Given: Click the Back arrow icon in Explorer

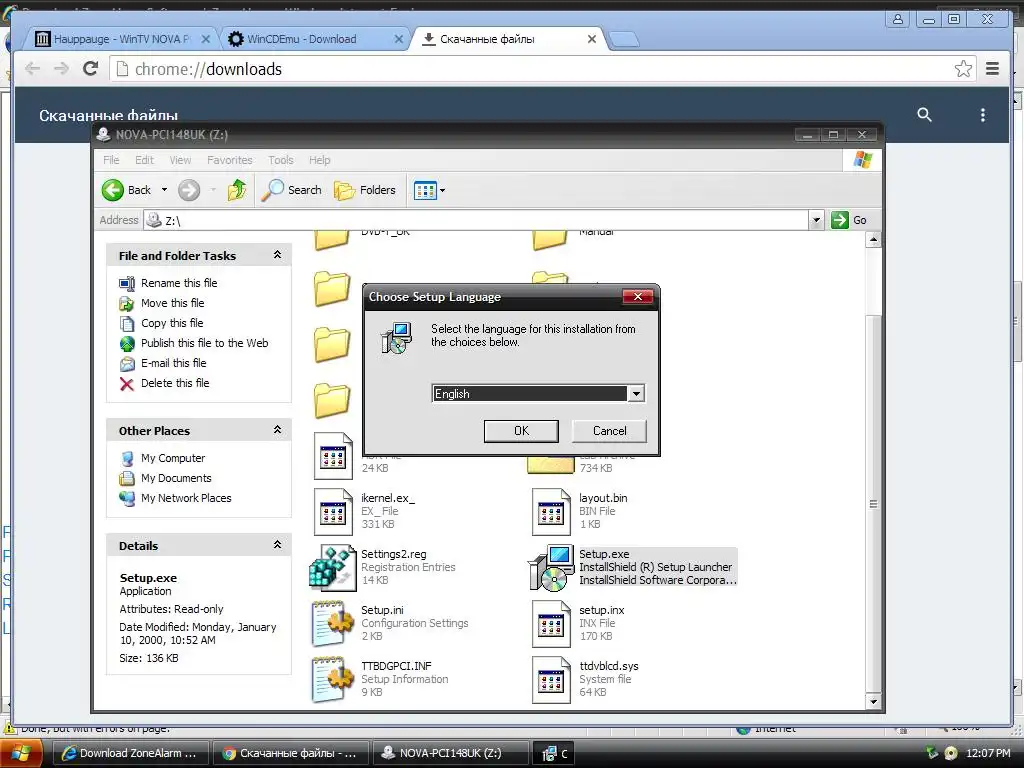Looking at the screenshot, I should click(112, 190).
